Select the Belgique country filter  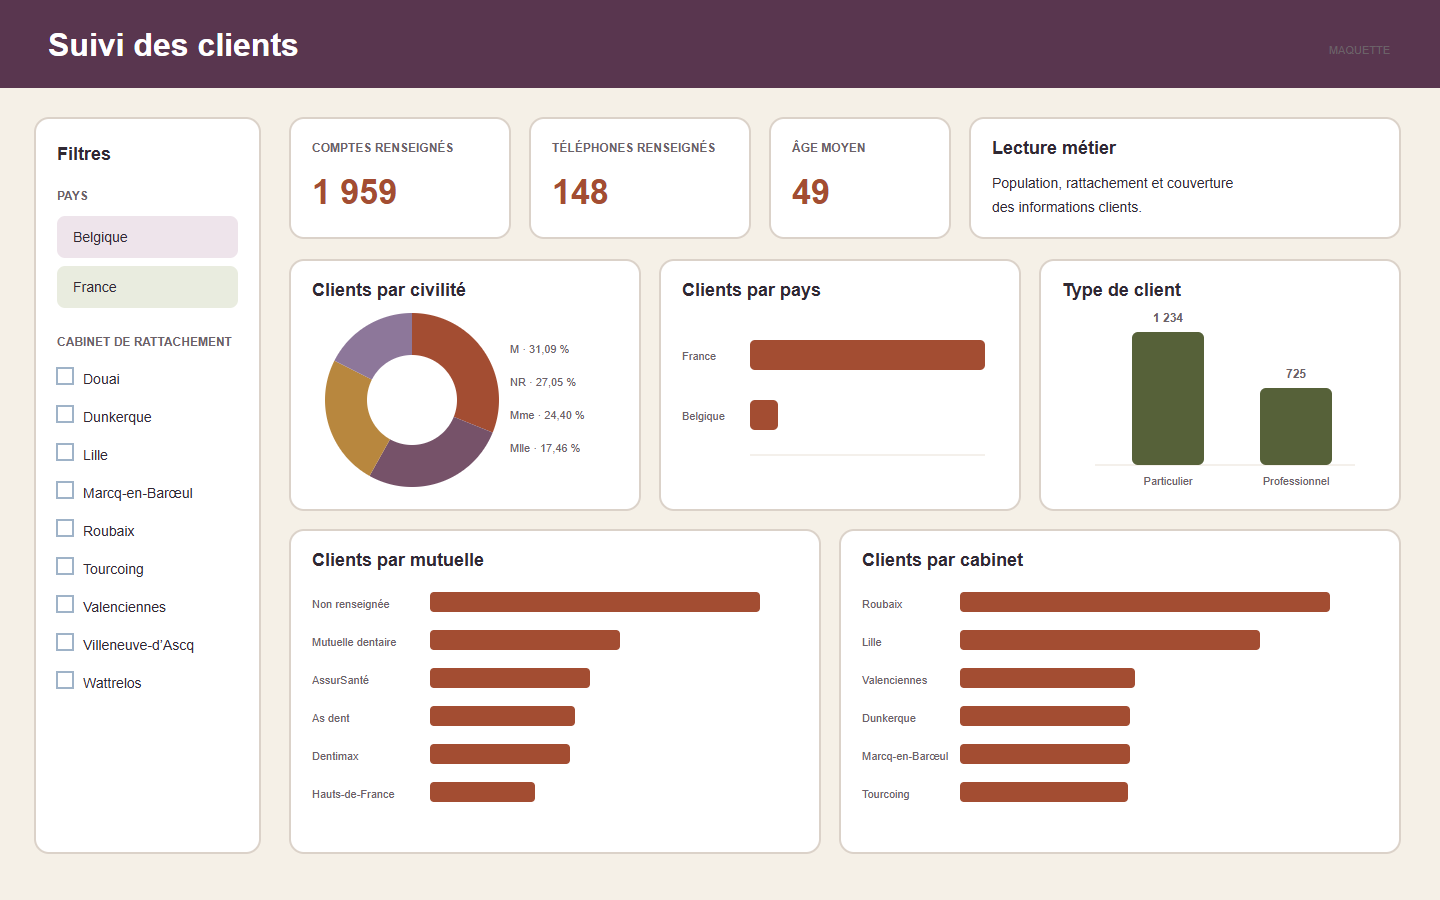147,237
